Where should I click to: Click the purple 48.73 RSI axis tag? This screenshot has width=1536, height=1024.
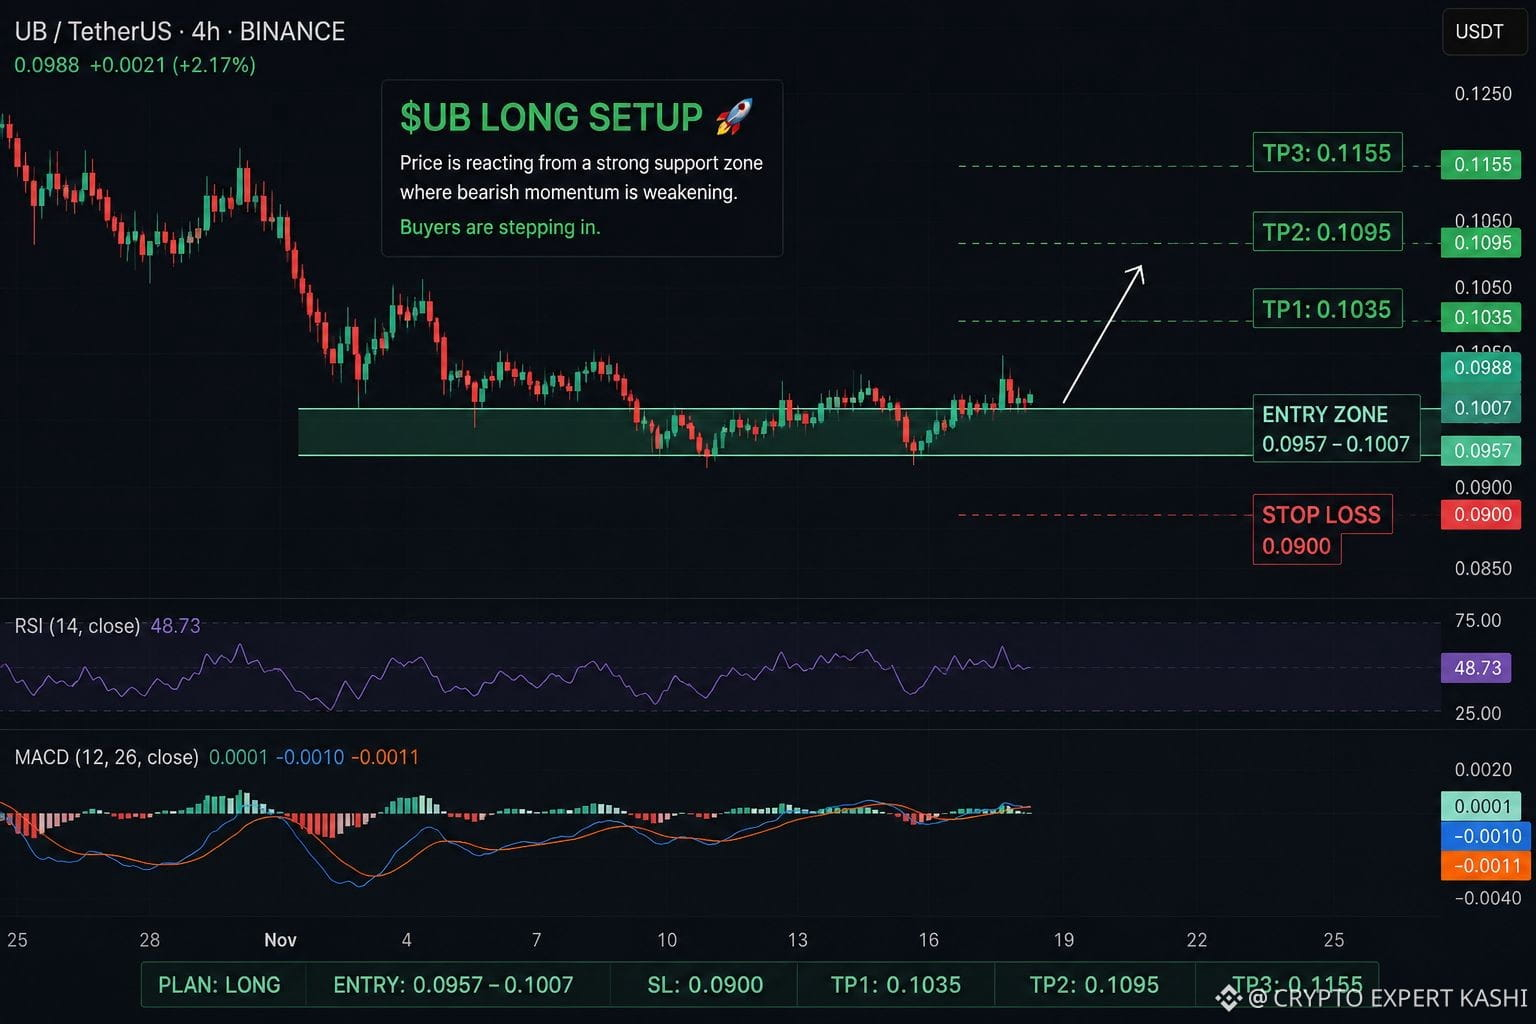click(x=1476, y=667)
